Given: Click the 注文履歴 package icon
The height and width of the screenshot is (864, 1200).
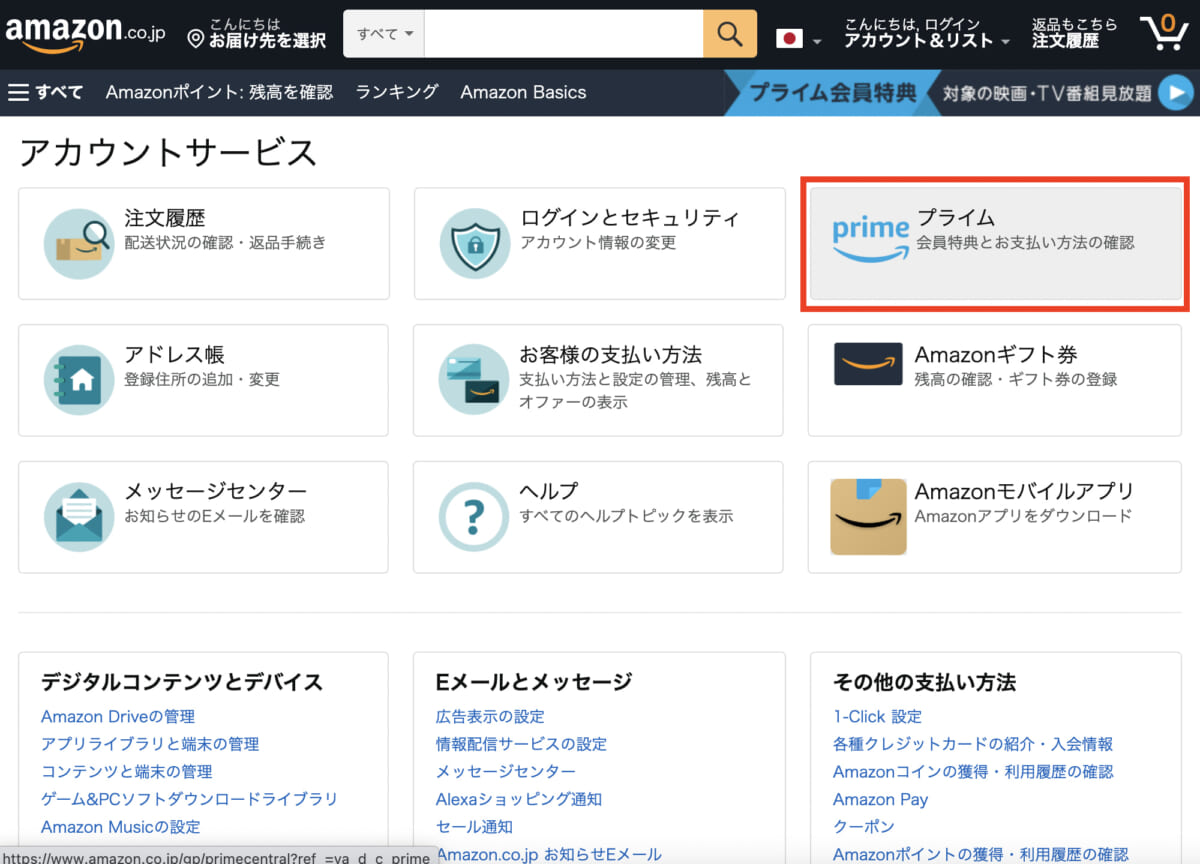Looking at the screenshot, I should [79, 243].
